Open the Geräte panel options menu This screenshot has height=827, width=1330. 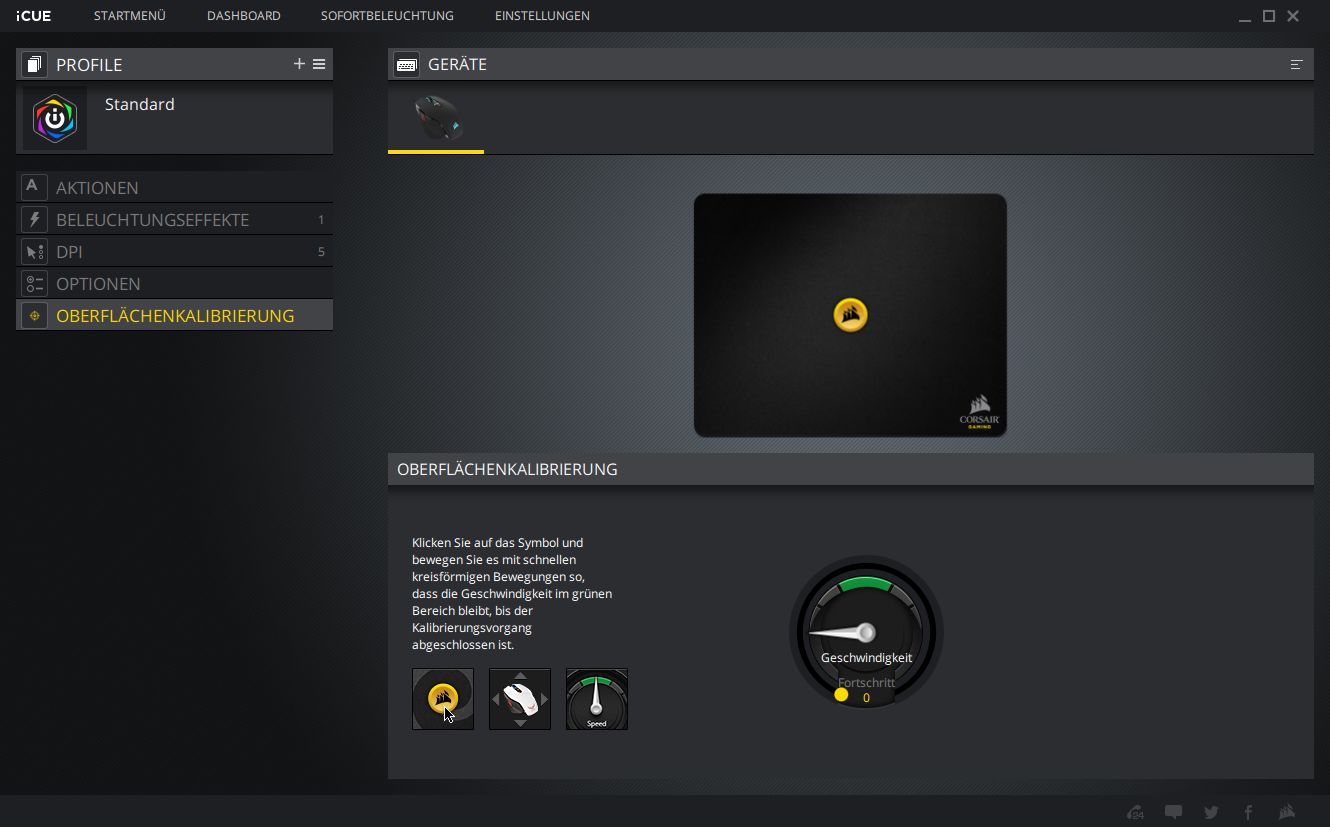tap(1296, 64)
